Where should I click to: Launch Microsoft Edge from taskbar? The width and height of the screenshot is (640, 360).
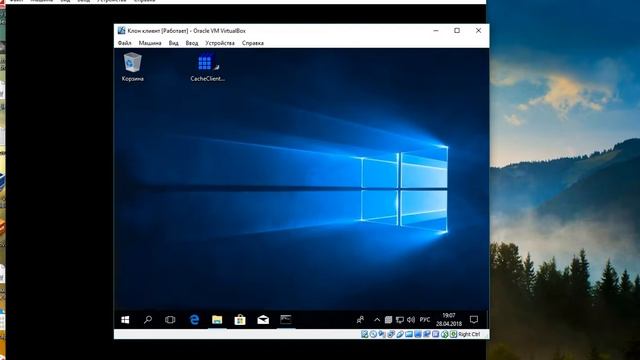pos(194,320)
